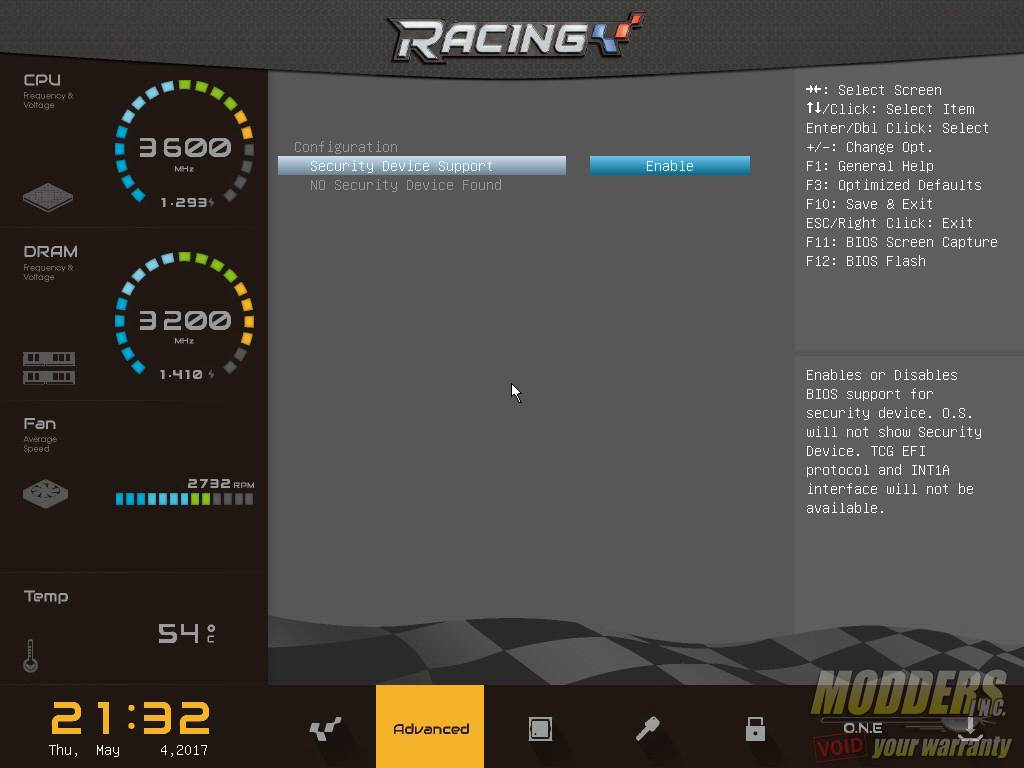Open the Main tab with the Racing logo icon
The height and width of the screenshot is (768, 1024).
coord(325,728)
